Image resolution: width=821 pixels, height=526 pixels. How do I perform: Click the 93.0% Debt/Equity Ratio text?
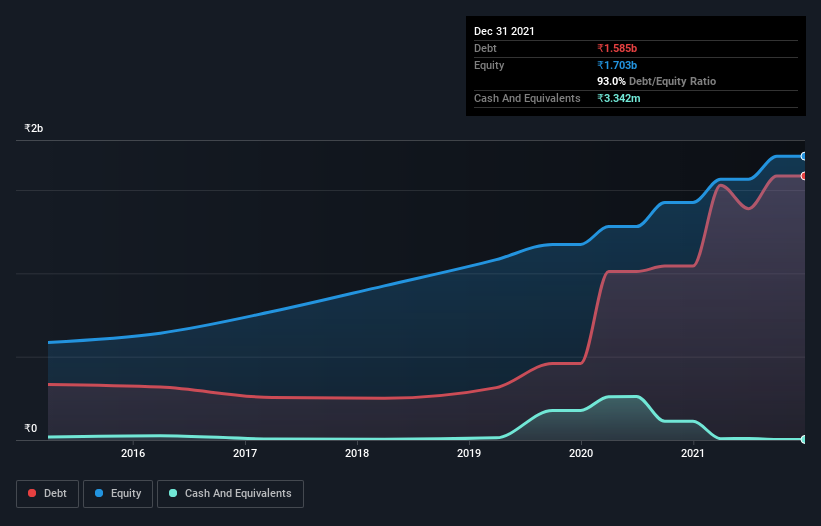click(657, 81)
